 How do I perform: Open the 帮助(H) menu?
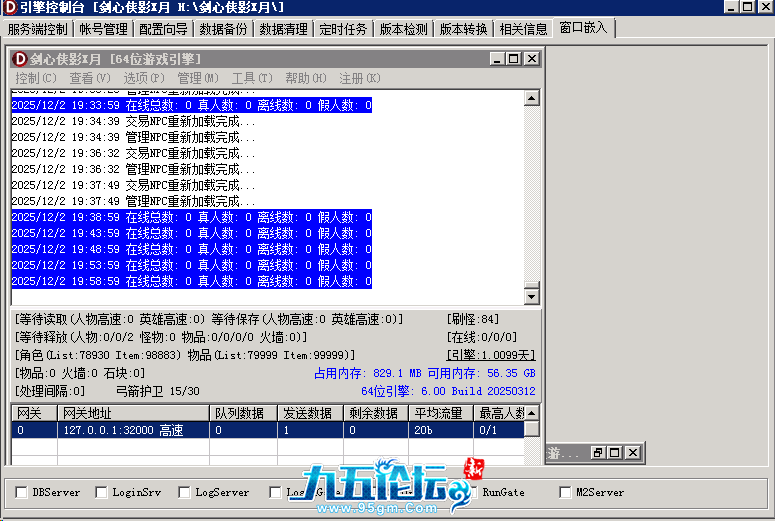pos(305,78)
